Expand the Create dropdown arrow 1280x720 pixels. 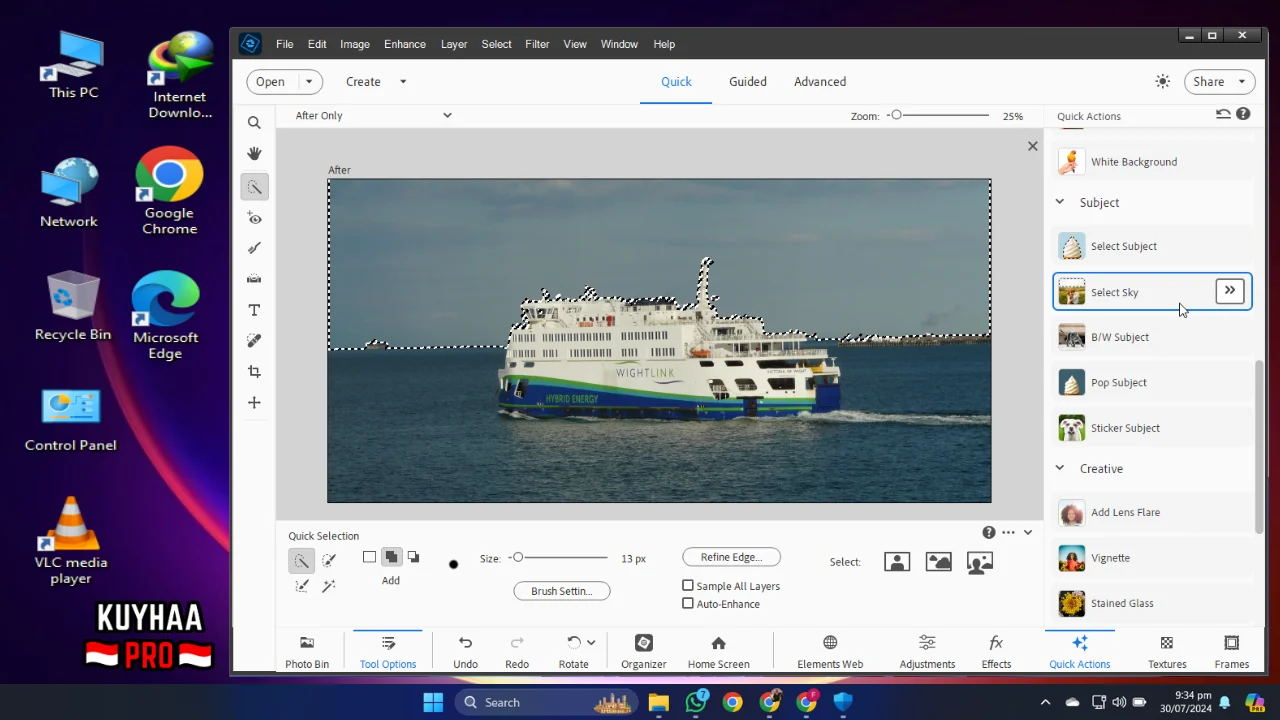pyautogui.click(x=403, y=82)
